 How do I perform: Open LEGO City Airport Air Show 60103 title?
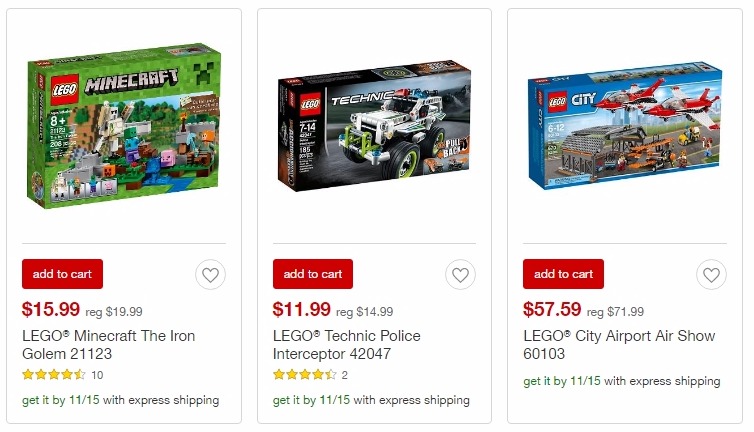(x=619, y=344)
